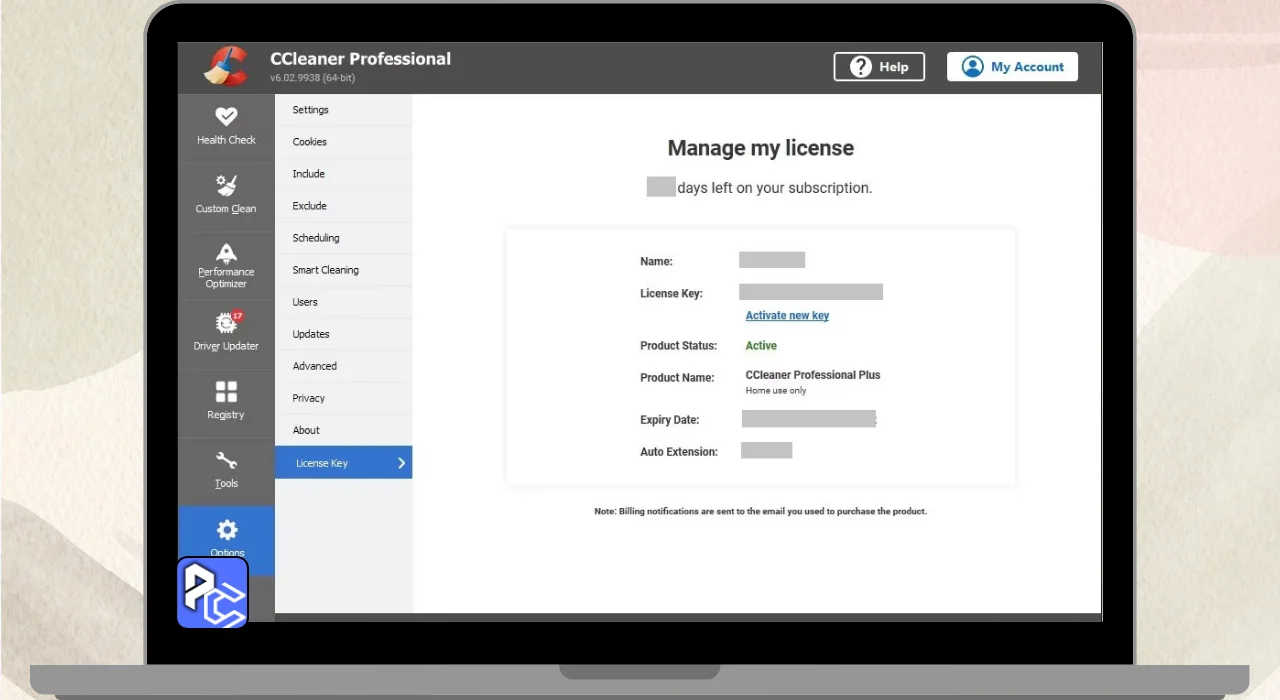The height and width of the screenshot is (700, 1280).
Task: Click the Help button
Action: click(x=879, y=67)
